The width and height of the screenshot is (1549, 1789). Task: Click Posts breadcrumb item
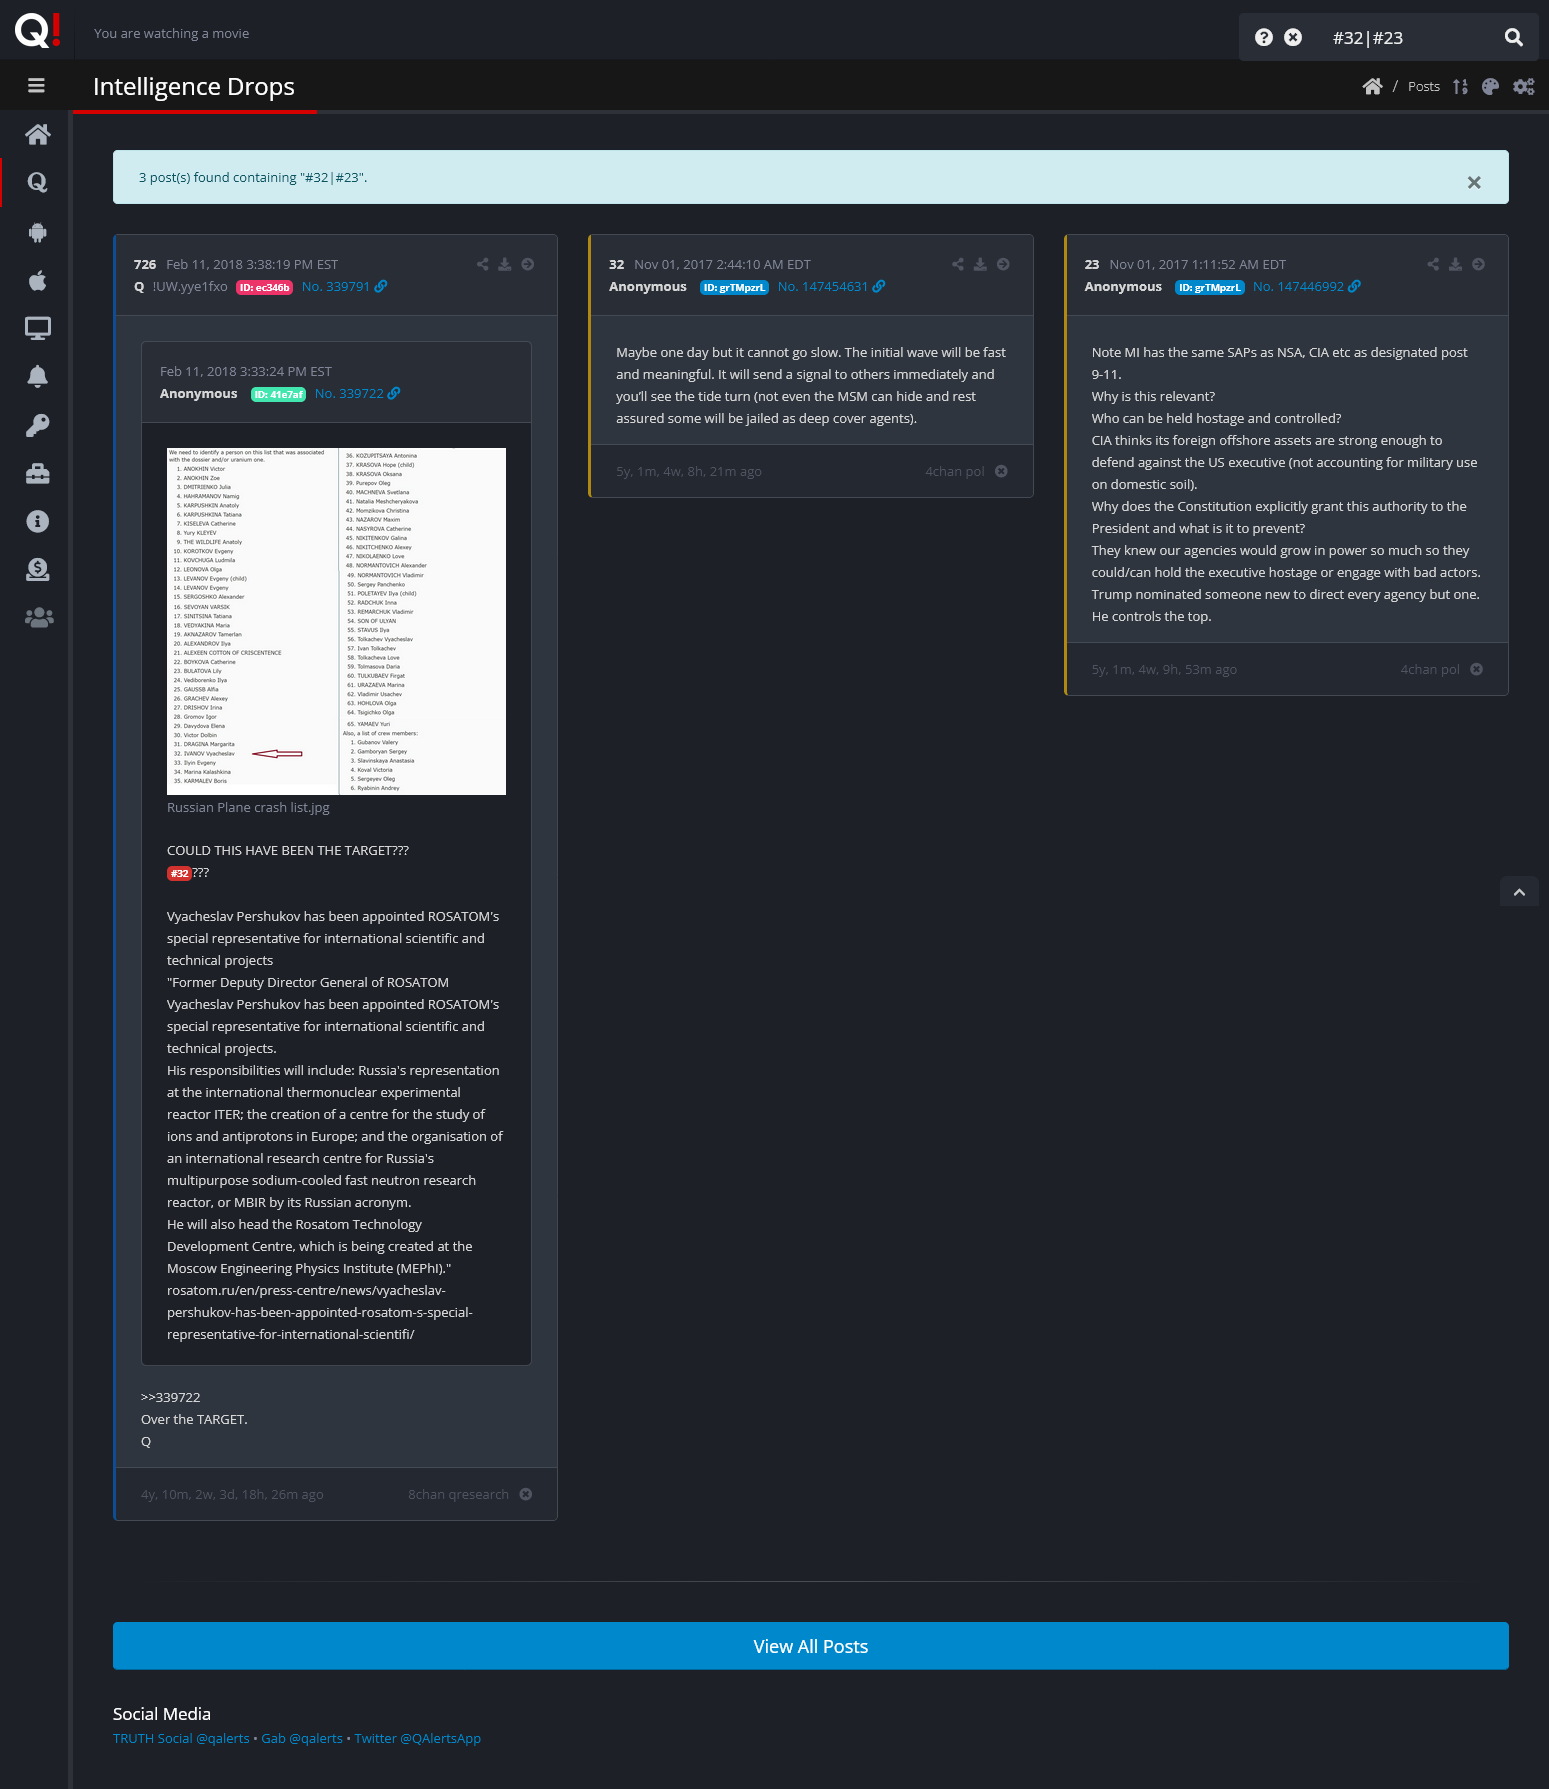tap(1424, 86)
